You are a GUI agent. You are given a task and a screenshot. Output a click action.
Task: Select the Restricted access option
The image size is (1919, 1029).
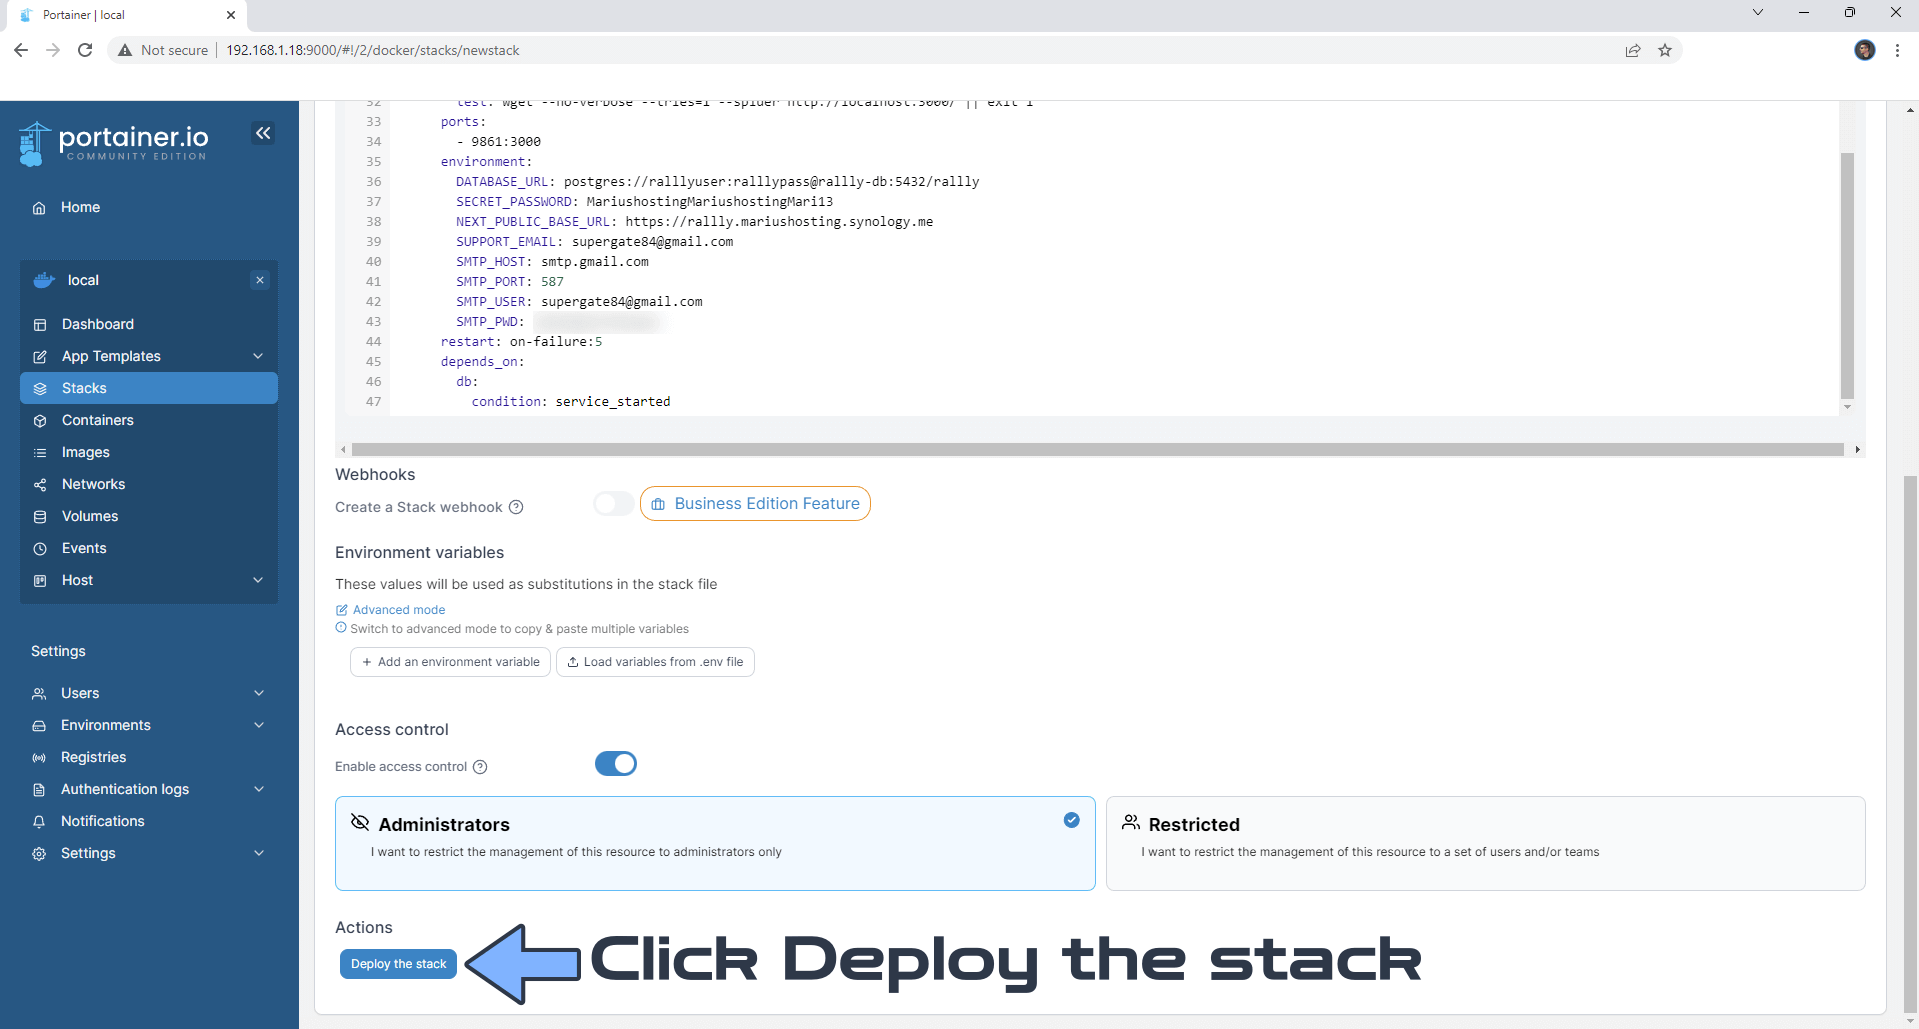coord(1485,843)
